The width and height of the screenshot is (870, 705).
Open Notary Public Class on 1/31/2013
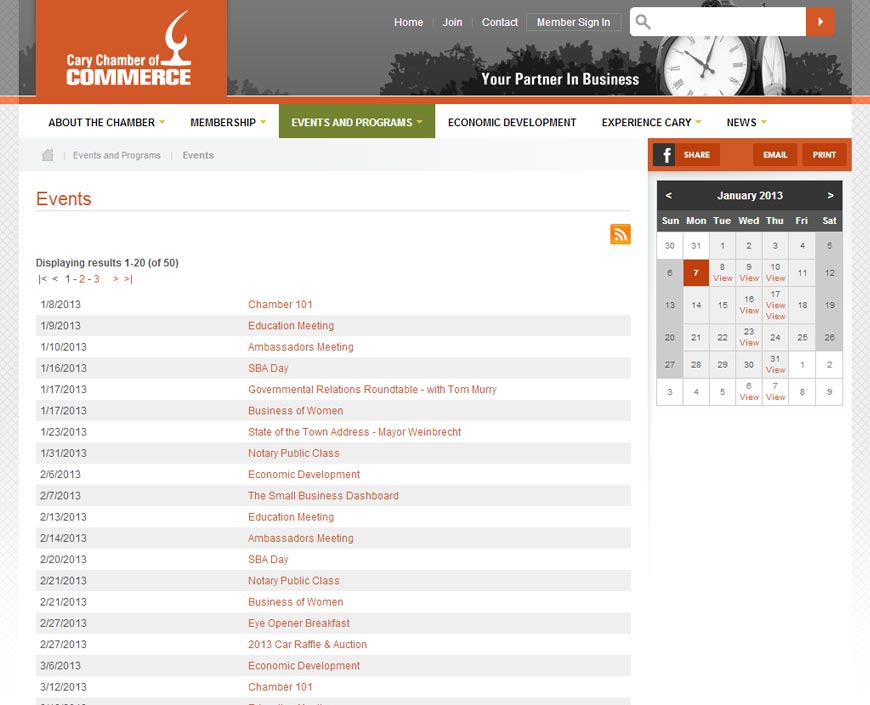pyautogui.click(x=294, y=453)
